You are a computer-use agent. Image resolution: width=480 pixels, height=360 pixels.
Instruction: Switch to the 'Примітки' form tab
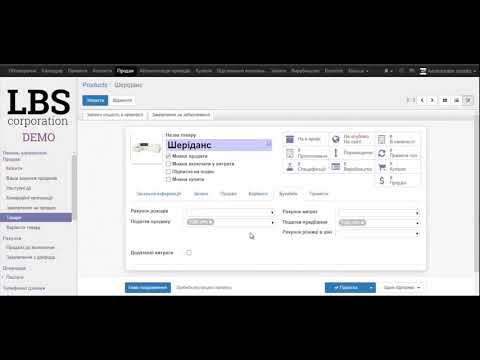click(x=319, y=194)
